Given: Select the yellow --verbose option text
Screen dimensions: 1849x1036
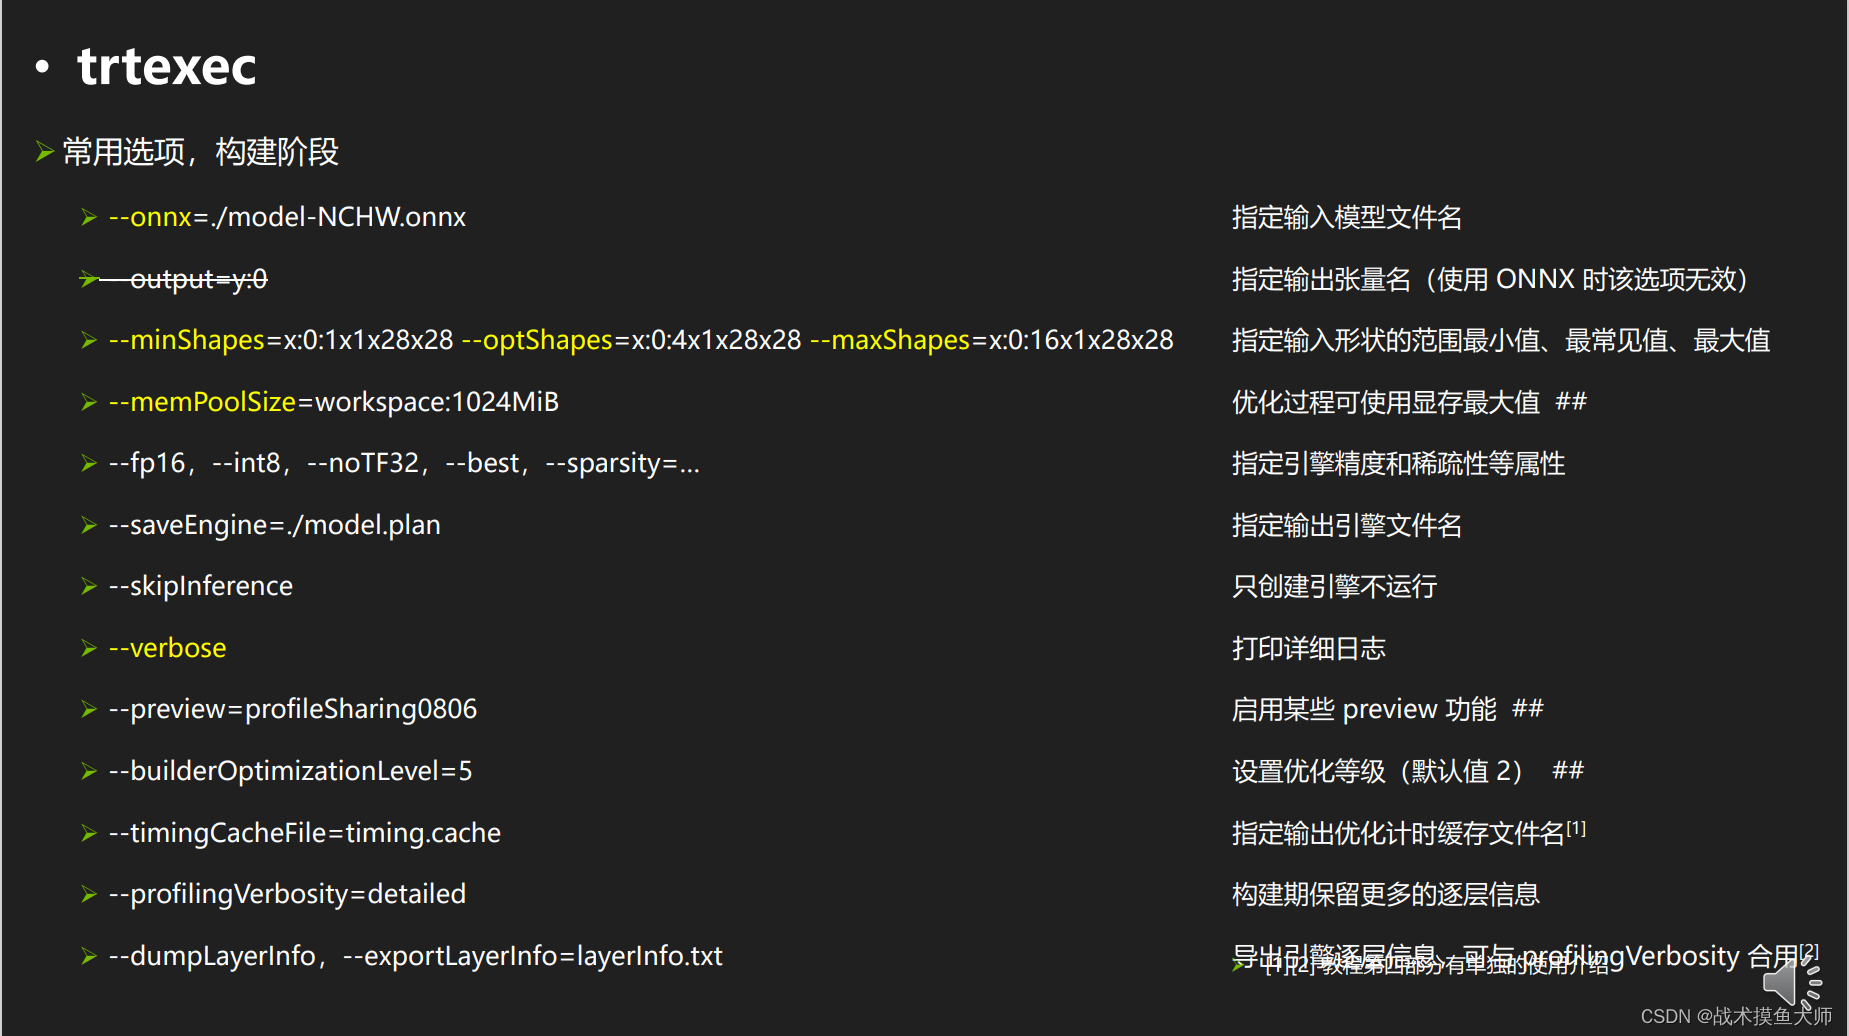Looking at the screenshot, I should click(166, 648).
